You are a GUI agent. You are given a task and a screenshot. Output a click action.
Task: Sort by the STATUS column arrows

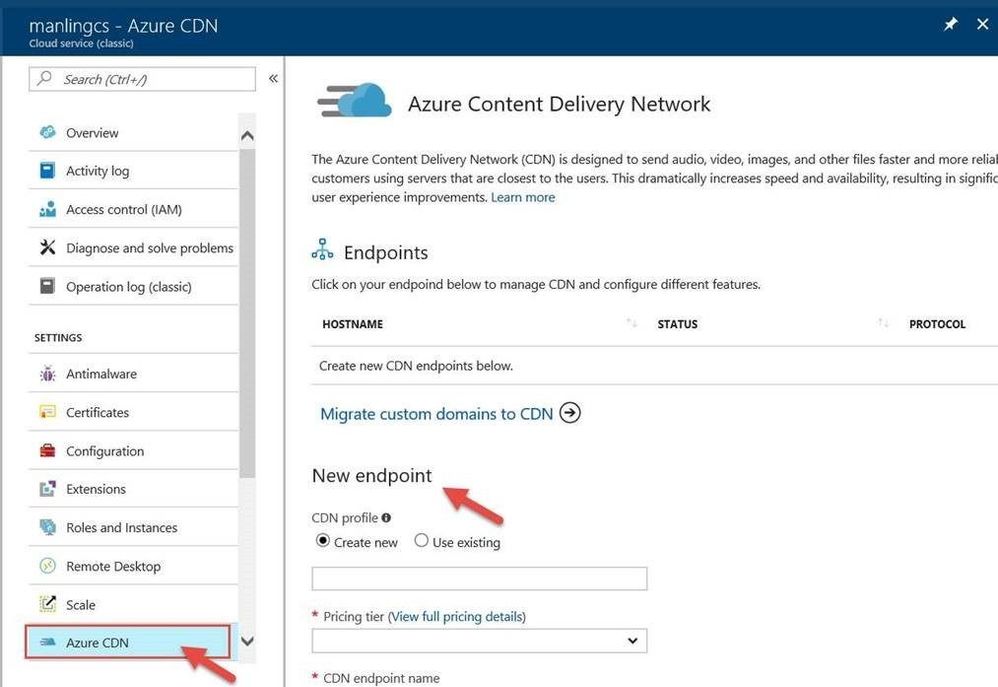point(883,323)
